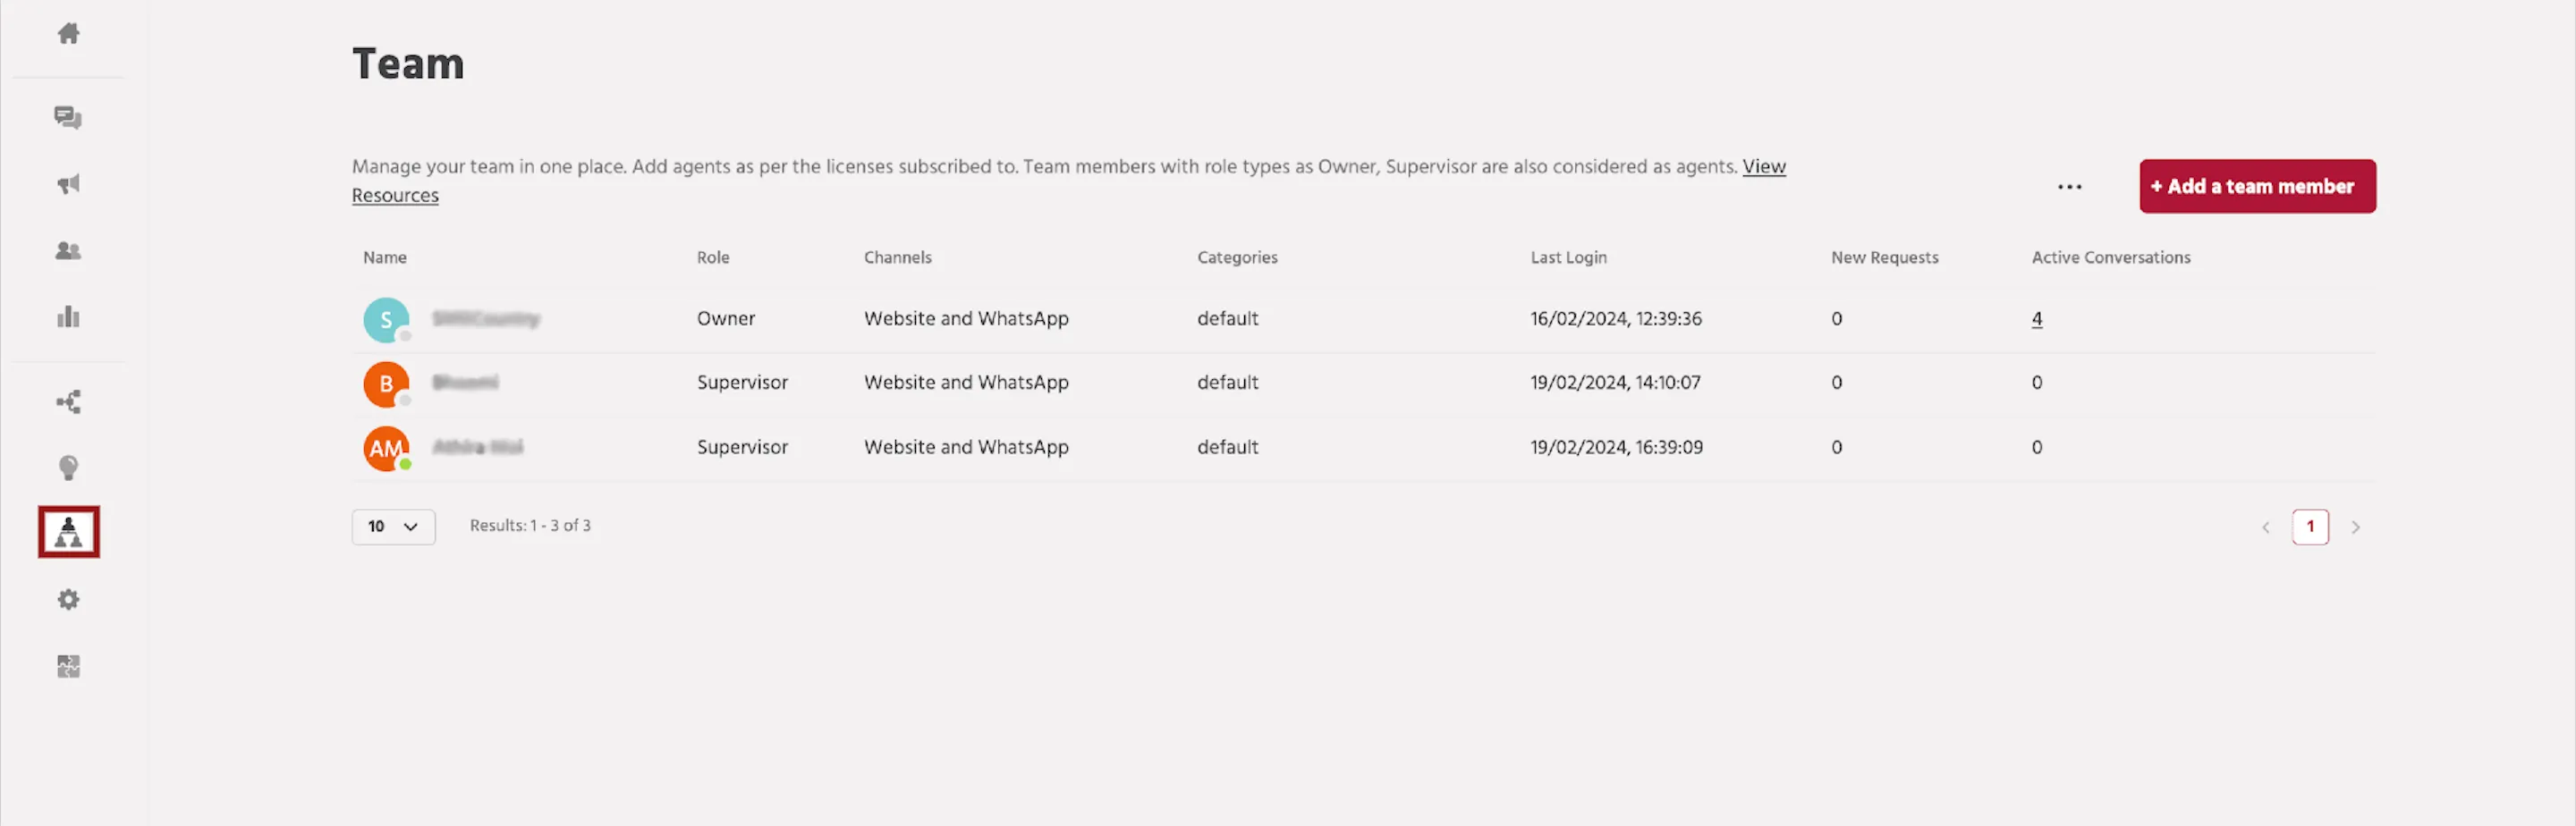Open the three-dots more options menu

tap(2069, 187)
